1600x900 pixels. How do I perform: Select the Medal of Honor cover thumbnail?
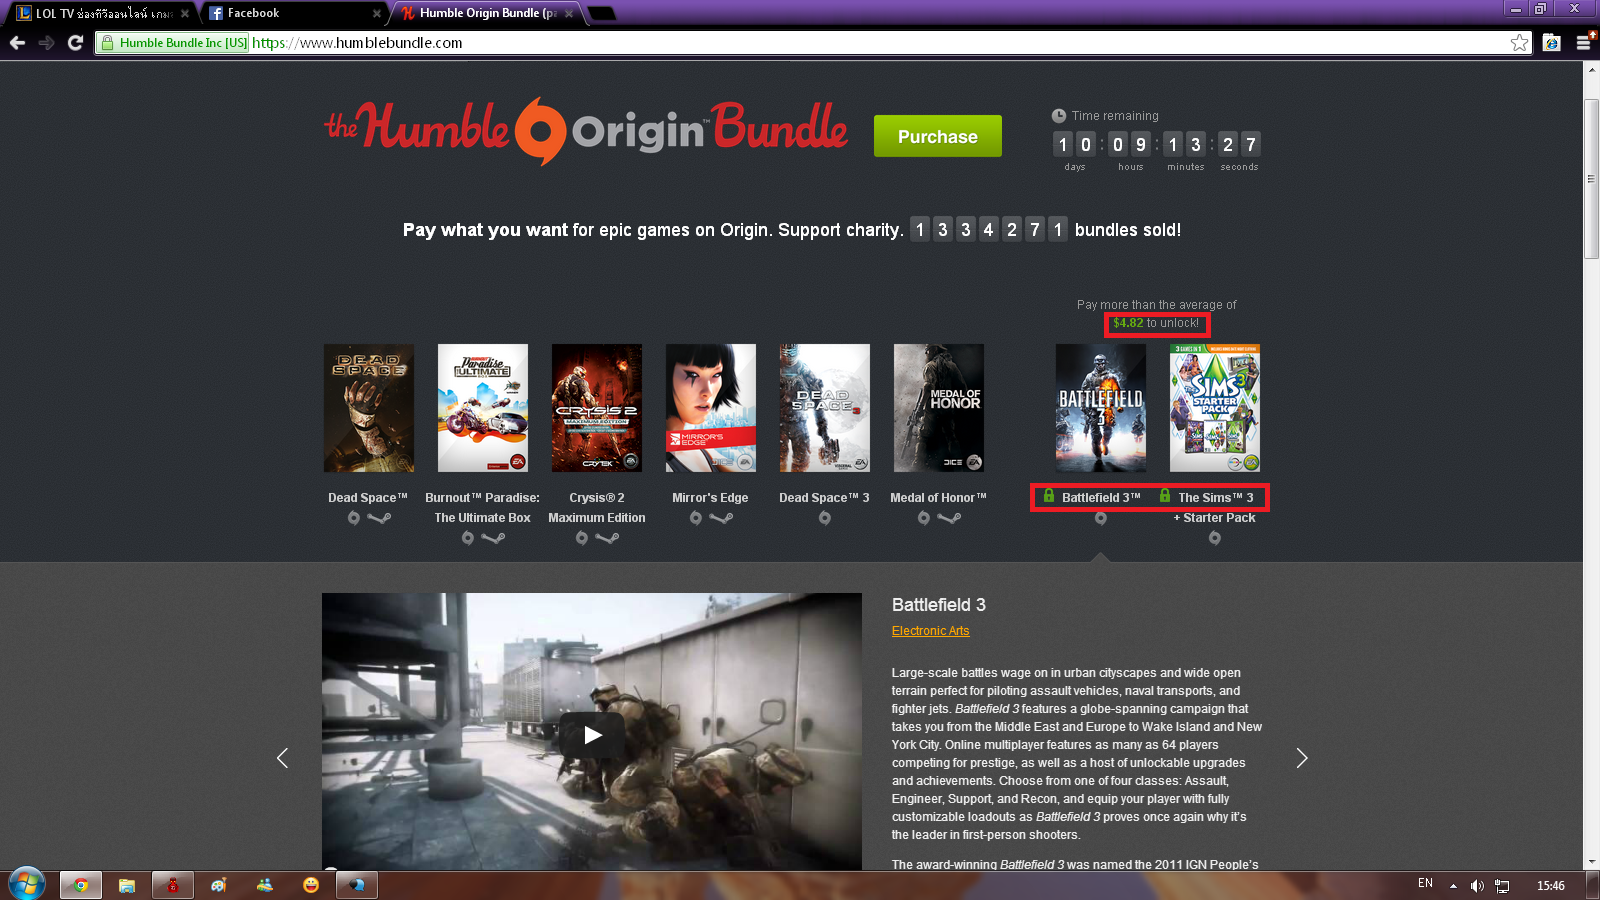click(939, 408)
